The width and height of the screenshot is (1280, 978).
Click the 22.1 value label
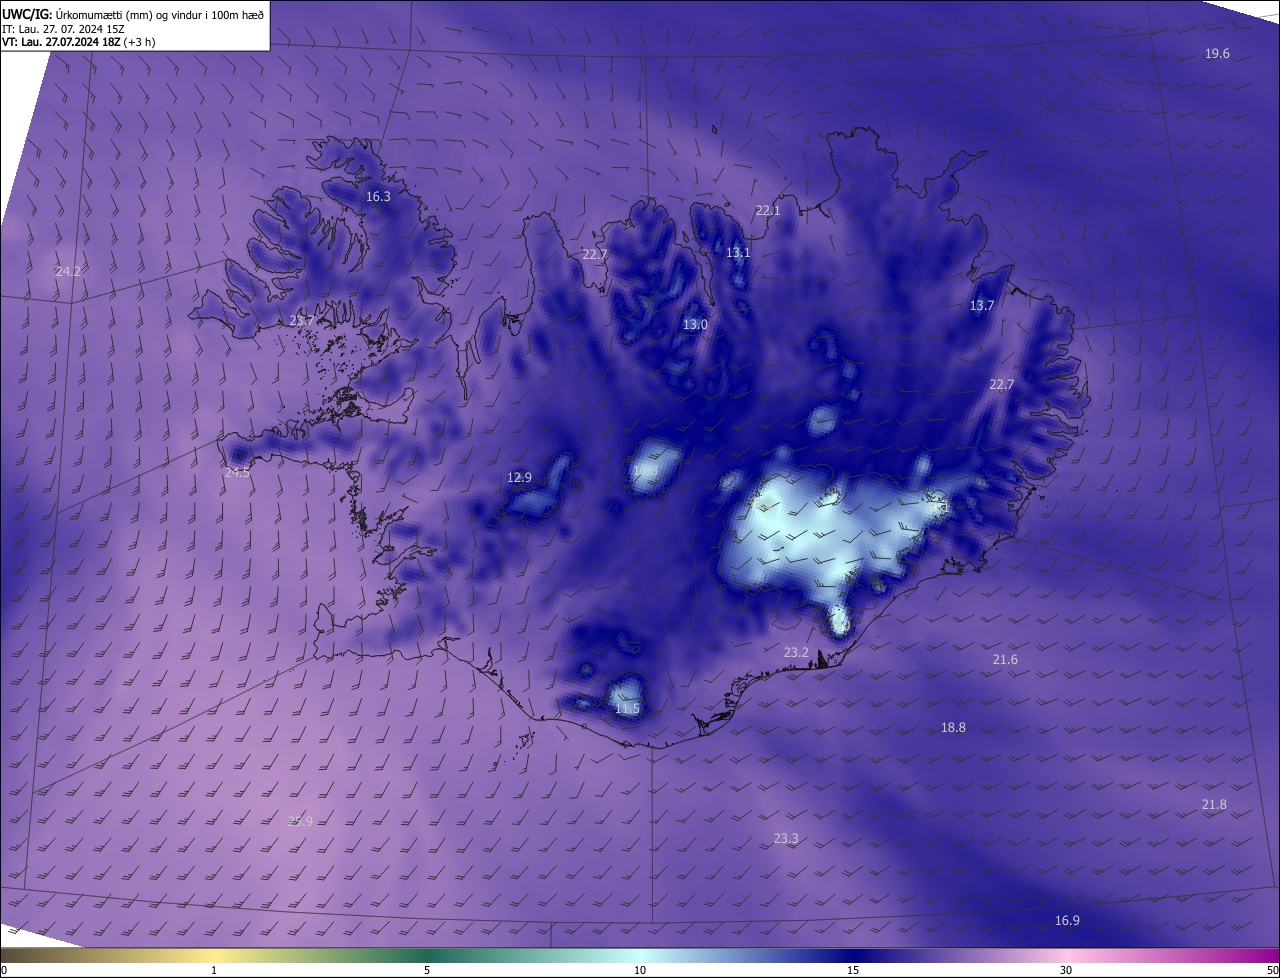click(767, 211)
